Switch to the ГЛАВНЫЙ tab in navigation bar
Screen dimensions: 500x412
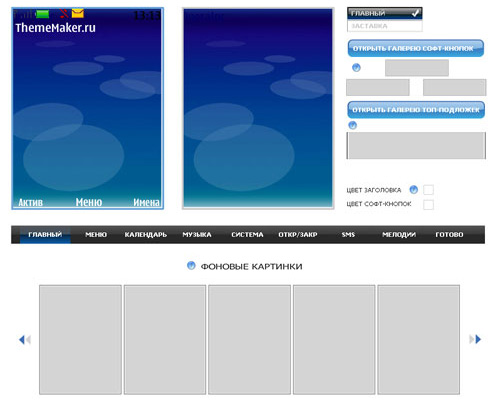(x=45, y=235)
